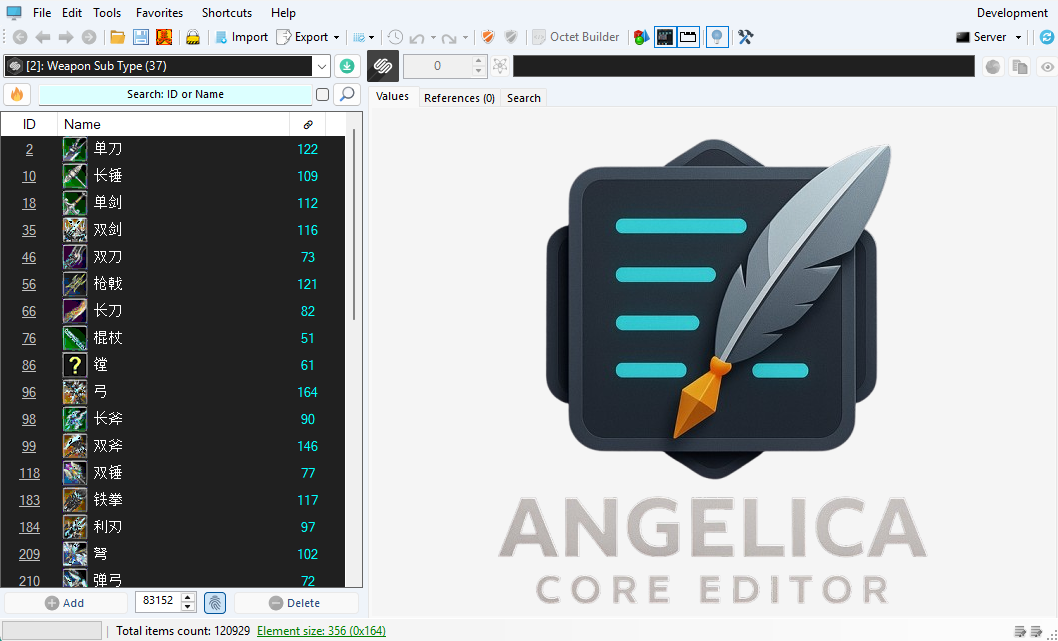
Task: Open a file using the folder icon
Action: tap(115, 37)
